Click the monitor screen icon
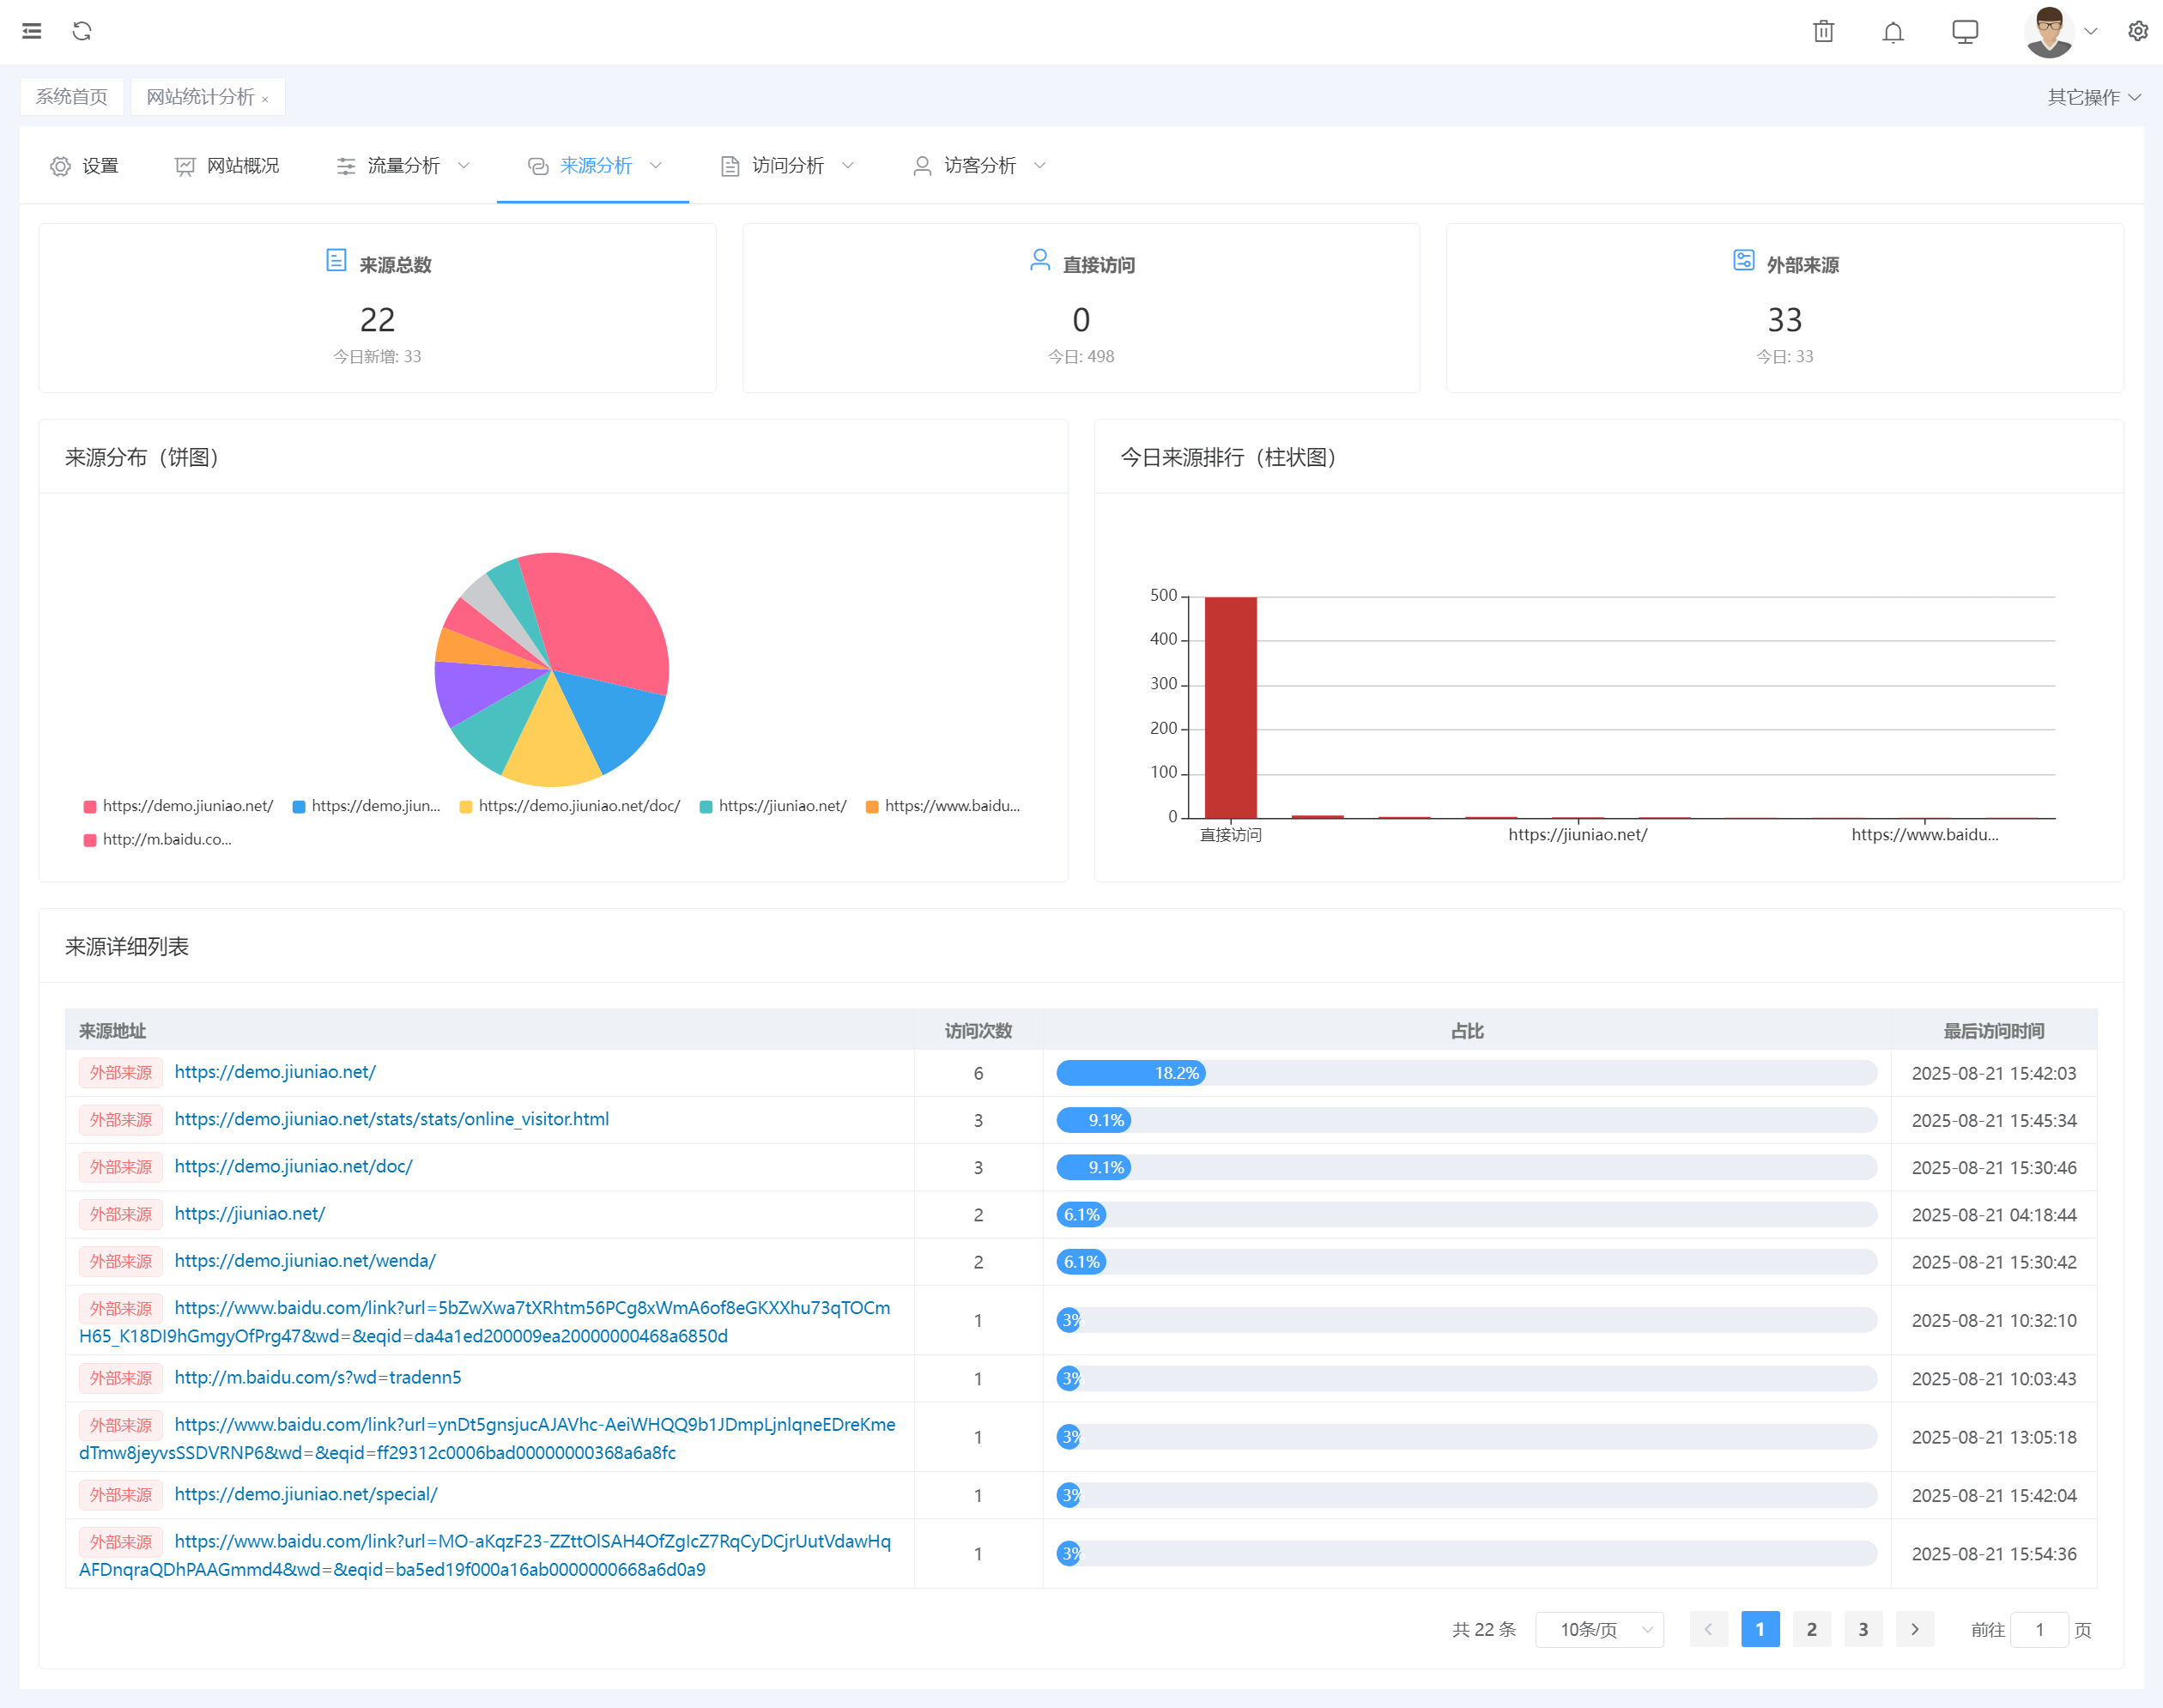Screen dimensions: 2163x1708 1964,32
